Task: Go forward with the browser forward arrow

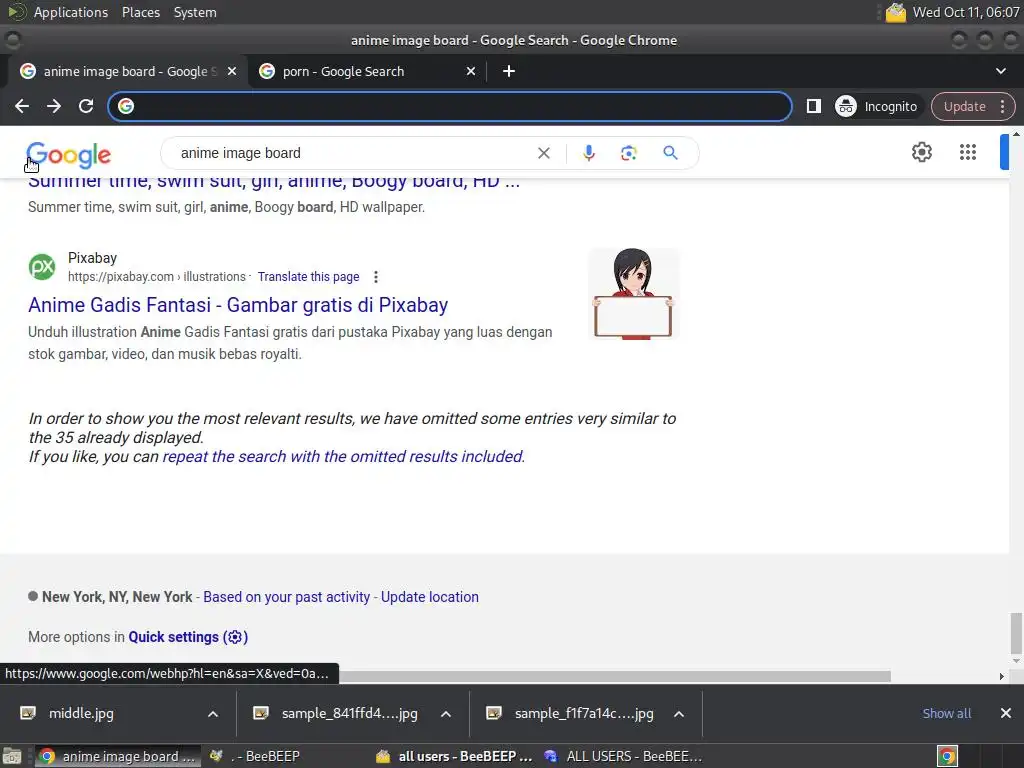Action: tap(54, 106)
